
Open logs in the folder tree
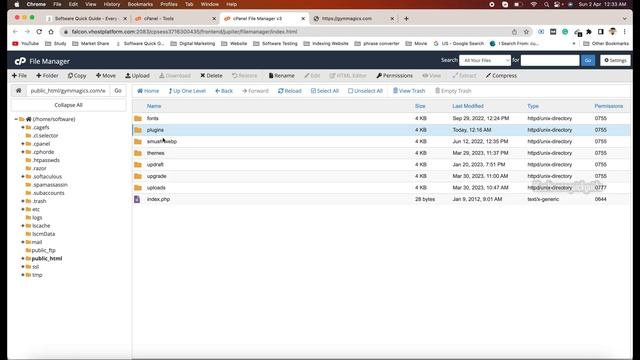[37, 218]
